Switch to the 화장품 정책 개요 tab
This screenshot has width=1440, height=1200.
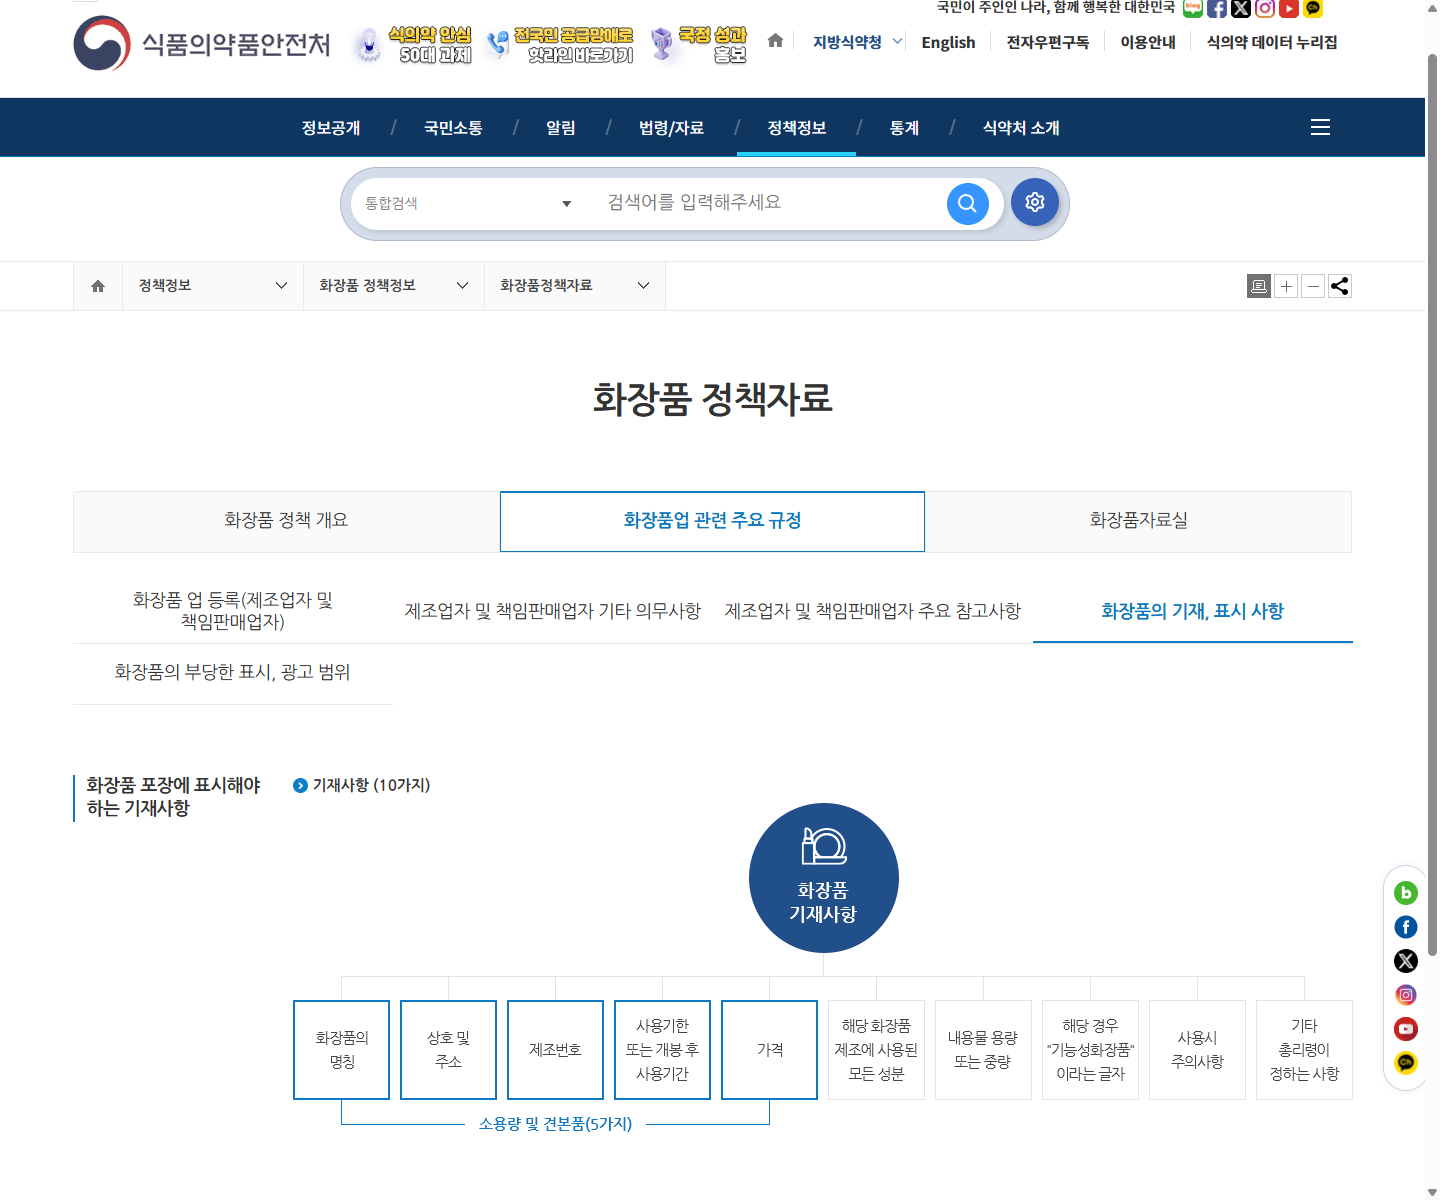(286, 521)
